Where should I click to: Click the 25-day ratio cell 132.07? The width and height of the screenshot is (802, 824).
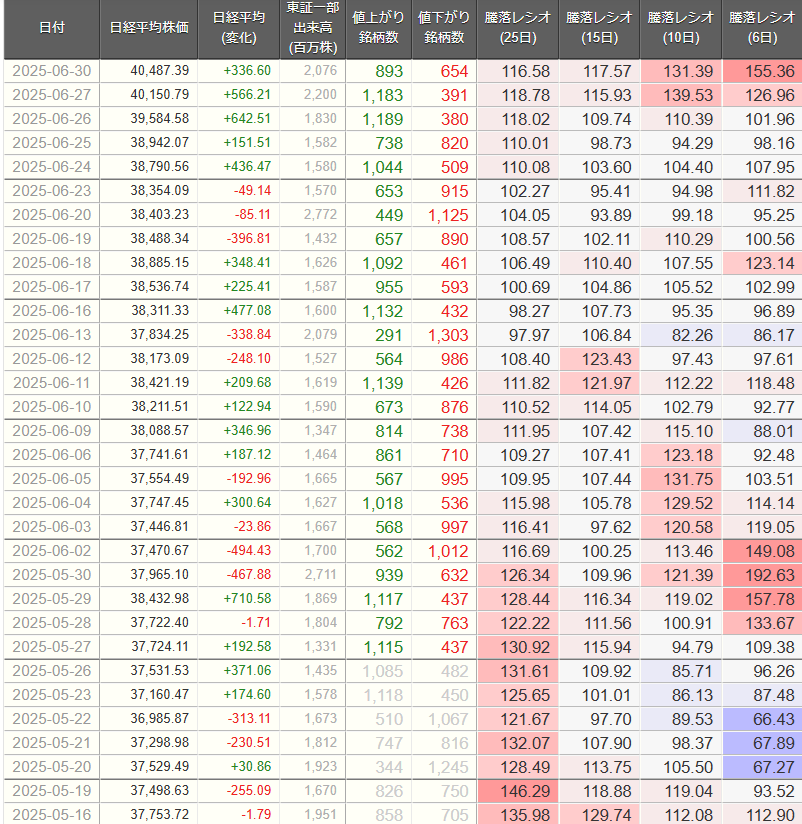(x=518, y=743)
